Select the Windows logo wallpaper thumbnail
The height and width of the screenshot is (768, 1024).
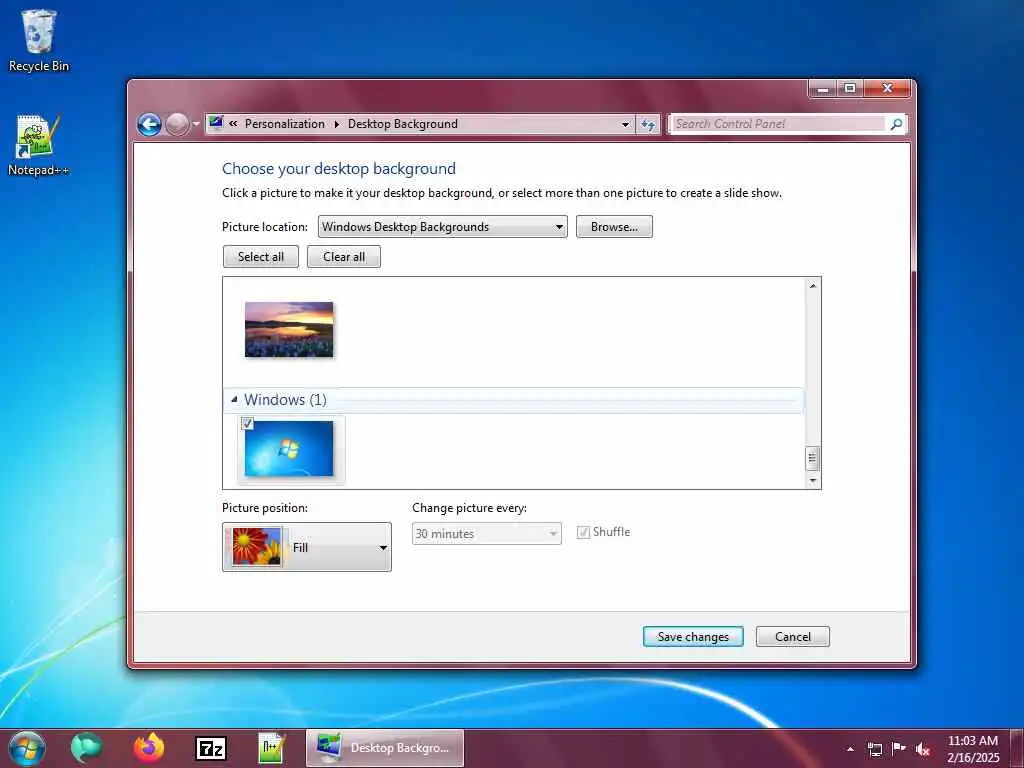289,449
